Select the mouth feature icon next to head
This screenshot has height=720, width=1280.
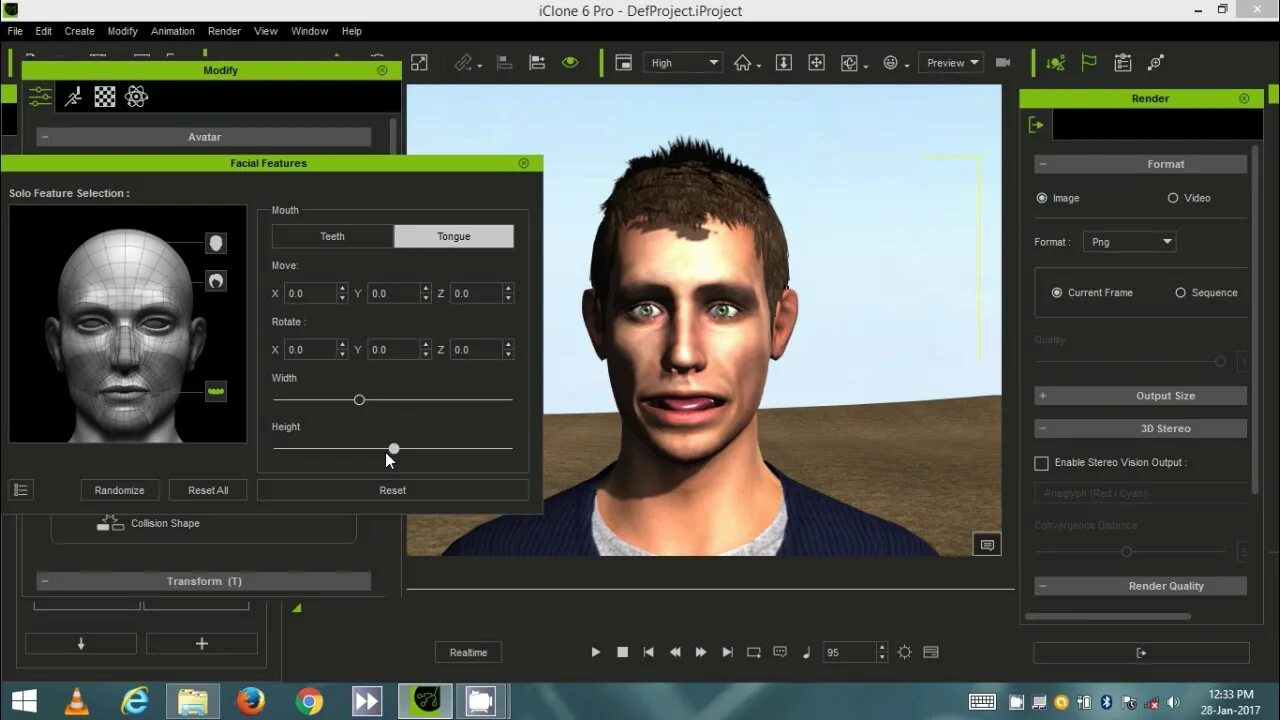point(216,391)
